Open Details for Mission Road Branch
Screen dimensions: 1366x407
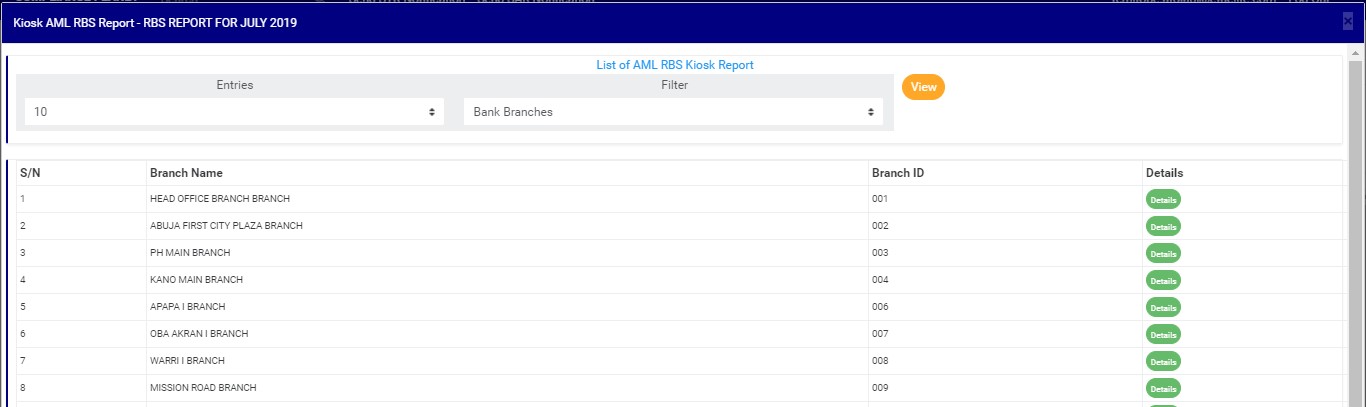click(1163, 389)
